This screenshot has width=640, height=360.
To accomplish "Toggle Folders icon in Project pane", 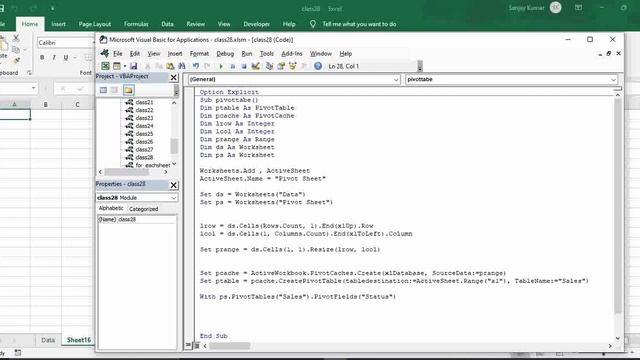I will 129,90.
